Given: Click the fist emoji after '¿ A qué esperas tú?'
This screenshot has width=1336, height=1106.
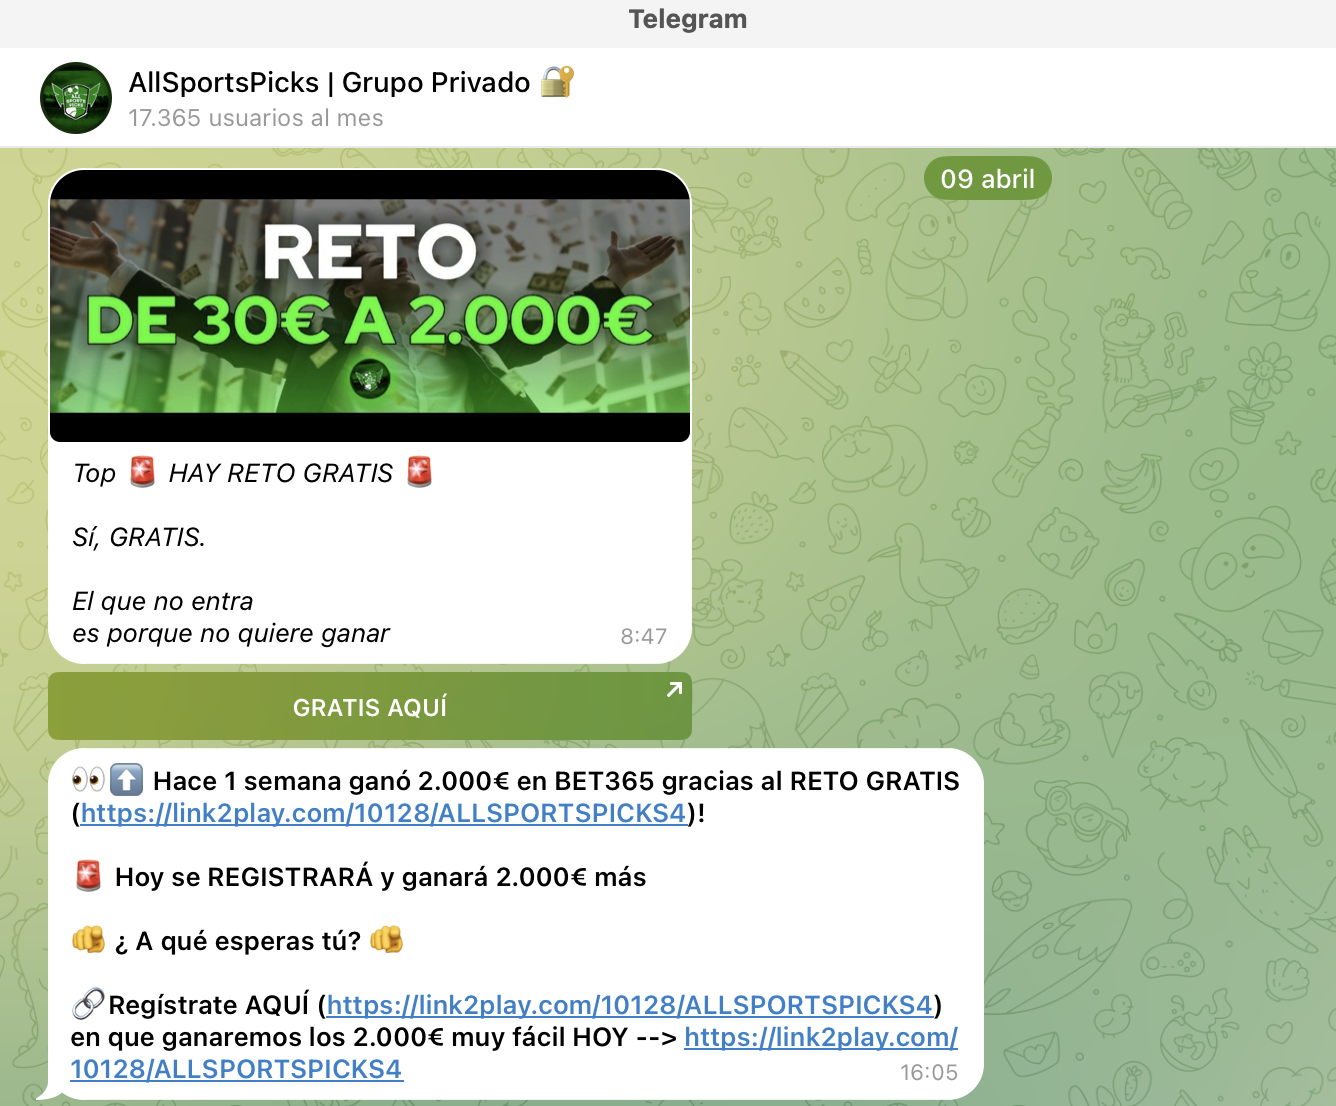Looking at the screenshot, I should click(386, 941).
